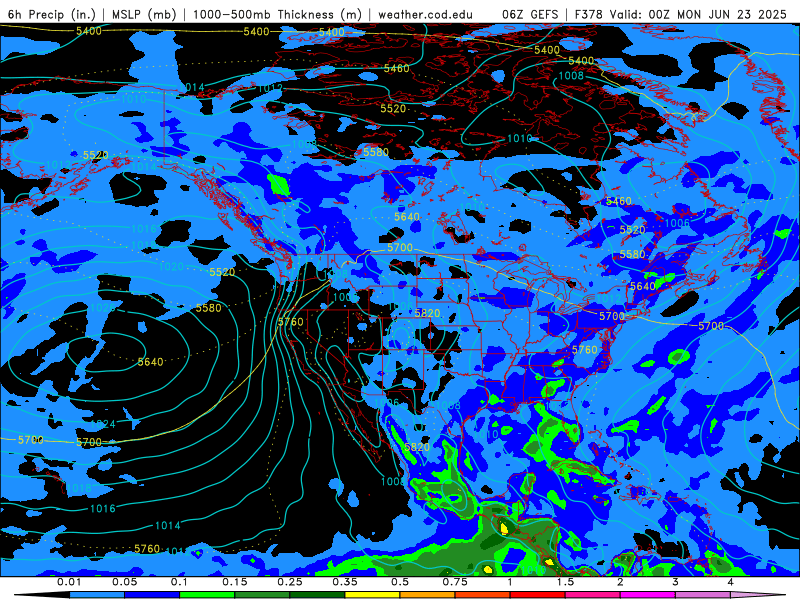Screen dimensions: 800x600
Task: Click the 0.35 legend value
Action: pyautogui.click(x=345, y=582)
